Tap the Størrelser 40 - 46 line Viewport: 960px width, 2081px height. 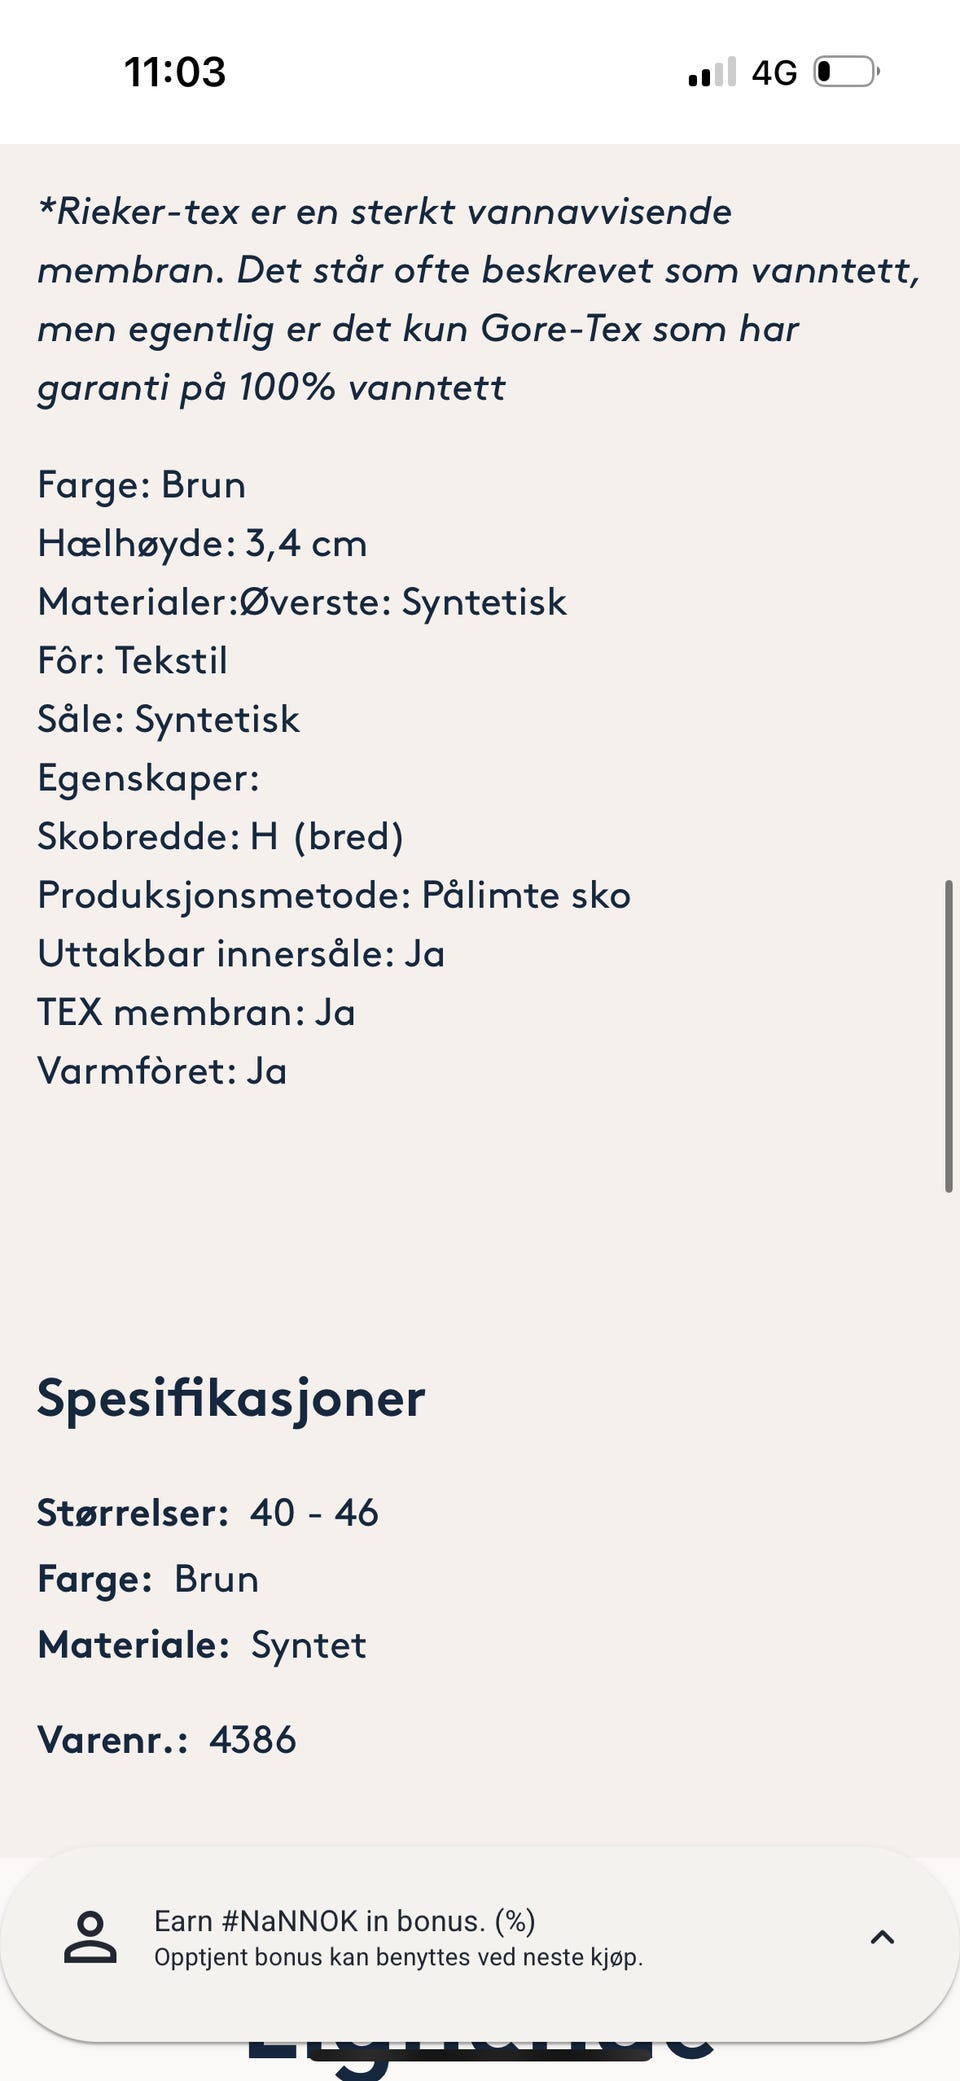208,1513
